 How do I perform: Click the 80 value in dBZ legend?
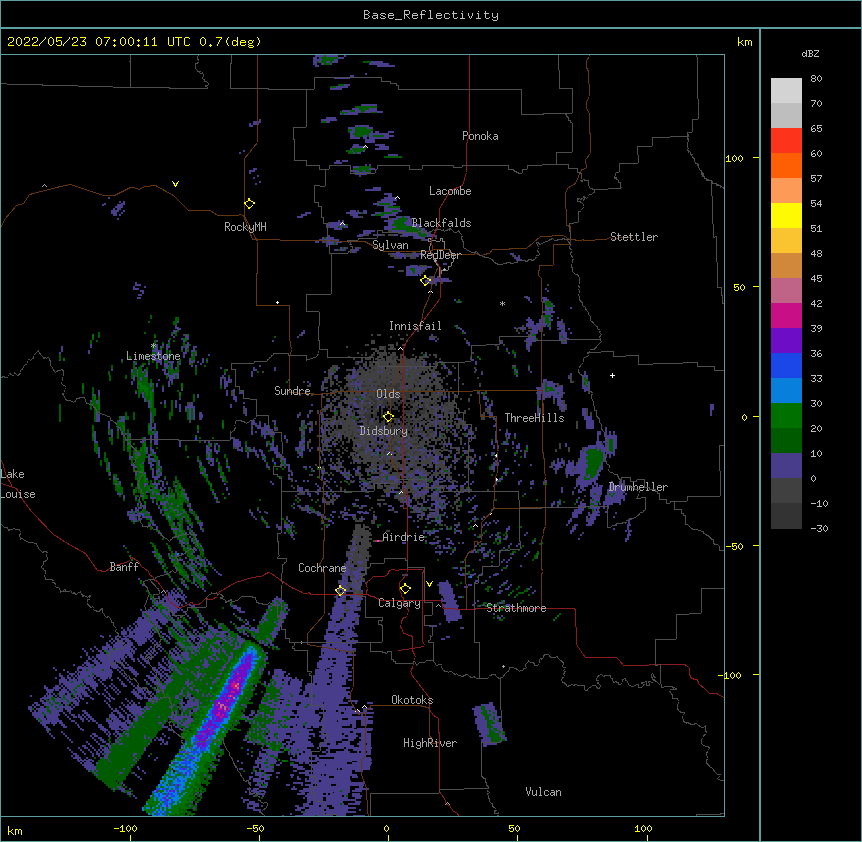pyautogui.click(x=816, y=79)
